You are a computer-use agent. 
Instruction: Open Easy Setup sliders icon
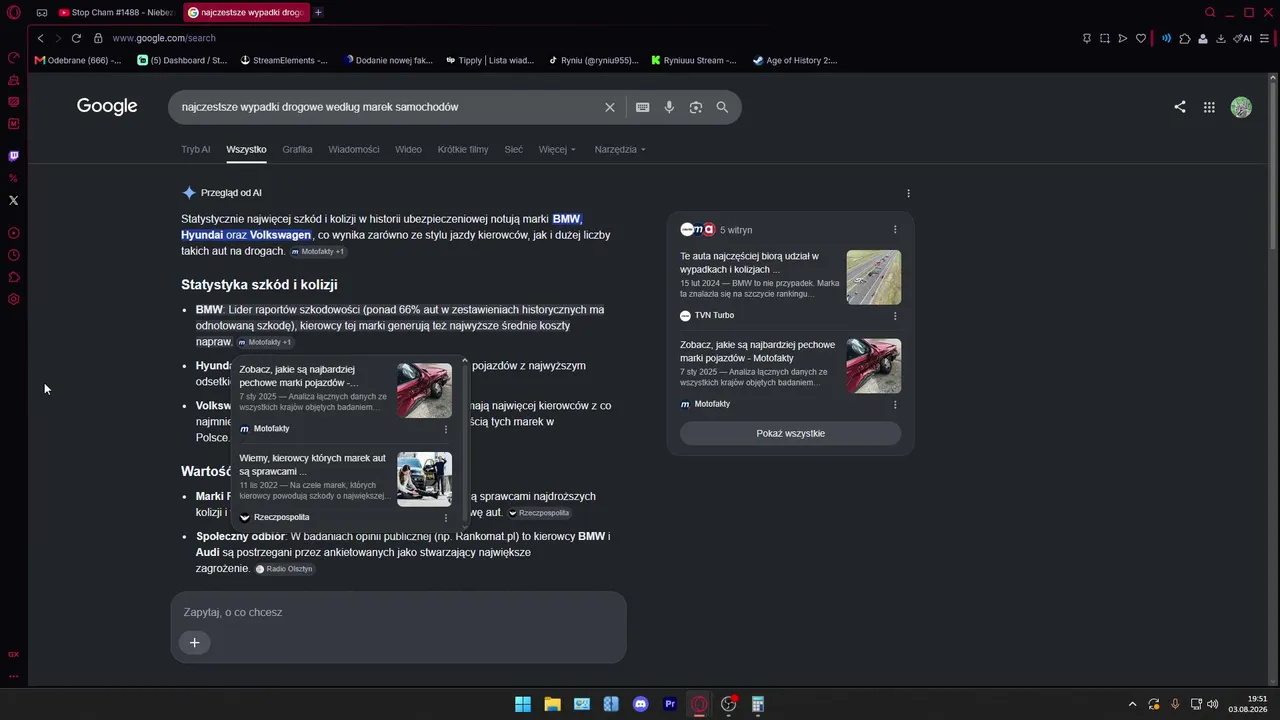pos(1265,38)
